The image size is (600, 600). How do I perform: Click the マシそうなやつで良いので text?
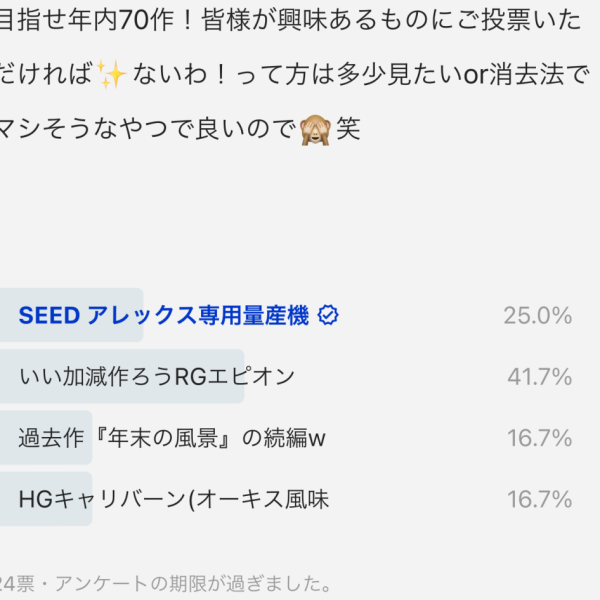coord(148,131)
